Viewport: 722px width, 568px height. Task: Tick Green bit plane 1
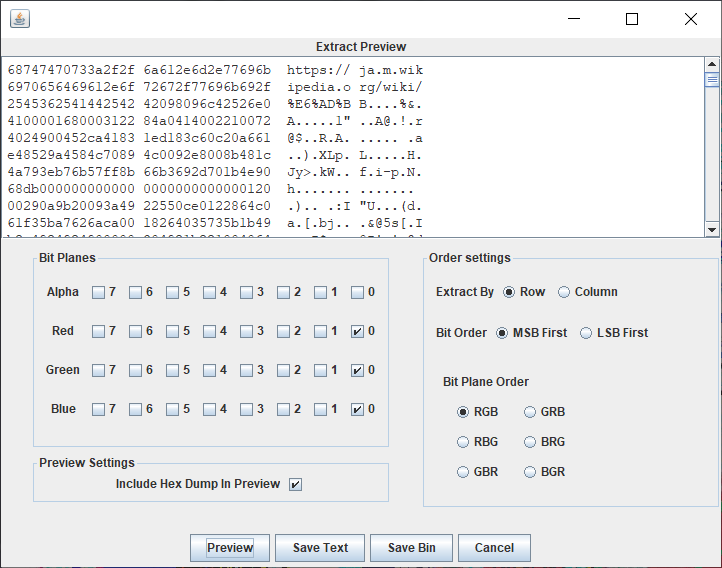tap(320, 371)
